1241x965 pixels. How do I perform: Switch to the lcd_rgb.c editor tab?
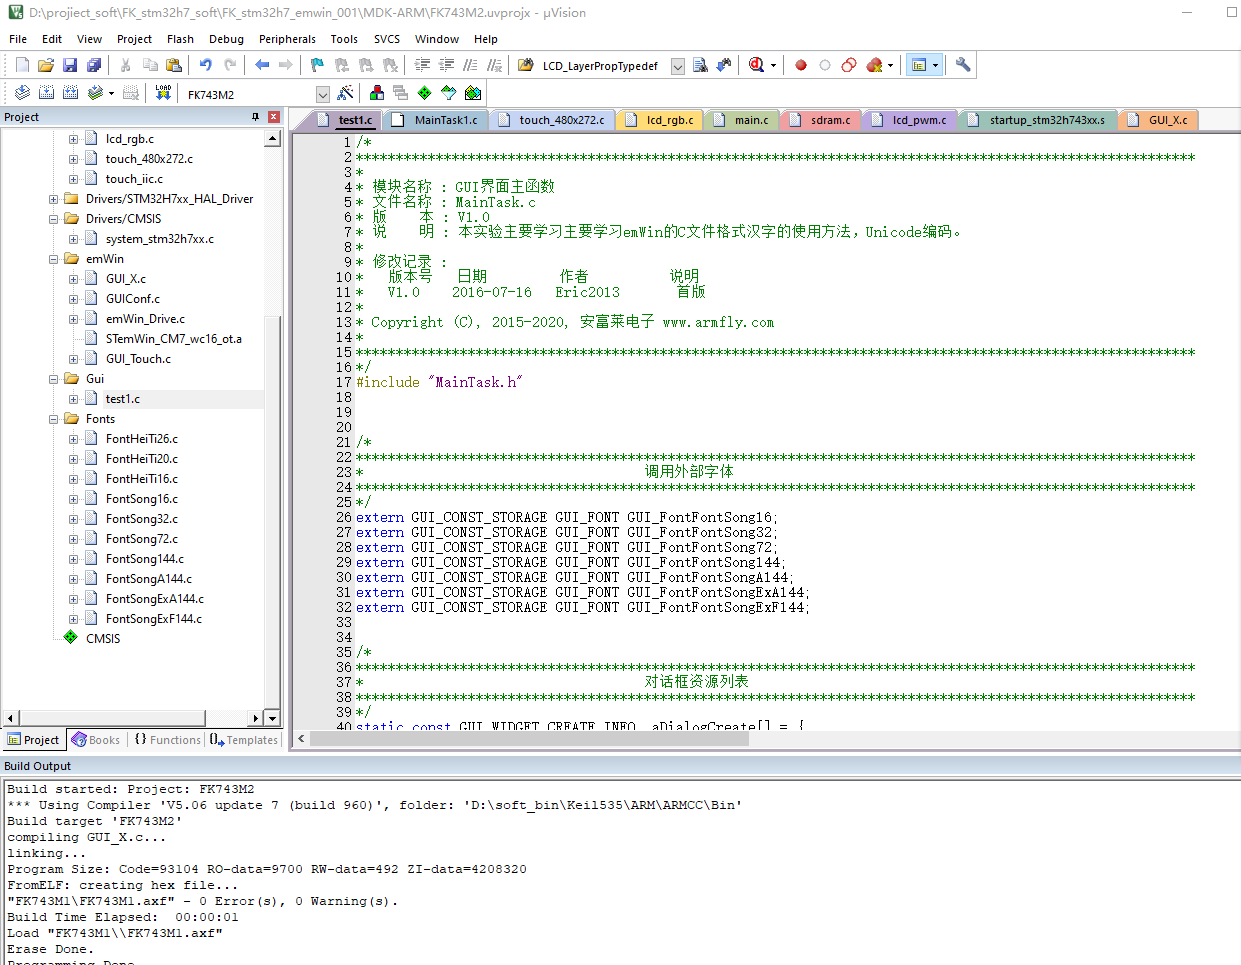(x=661, y=120)
